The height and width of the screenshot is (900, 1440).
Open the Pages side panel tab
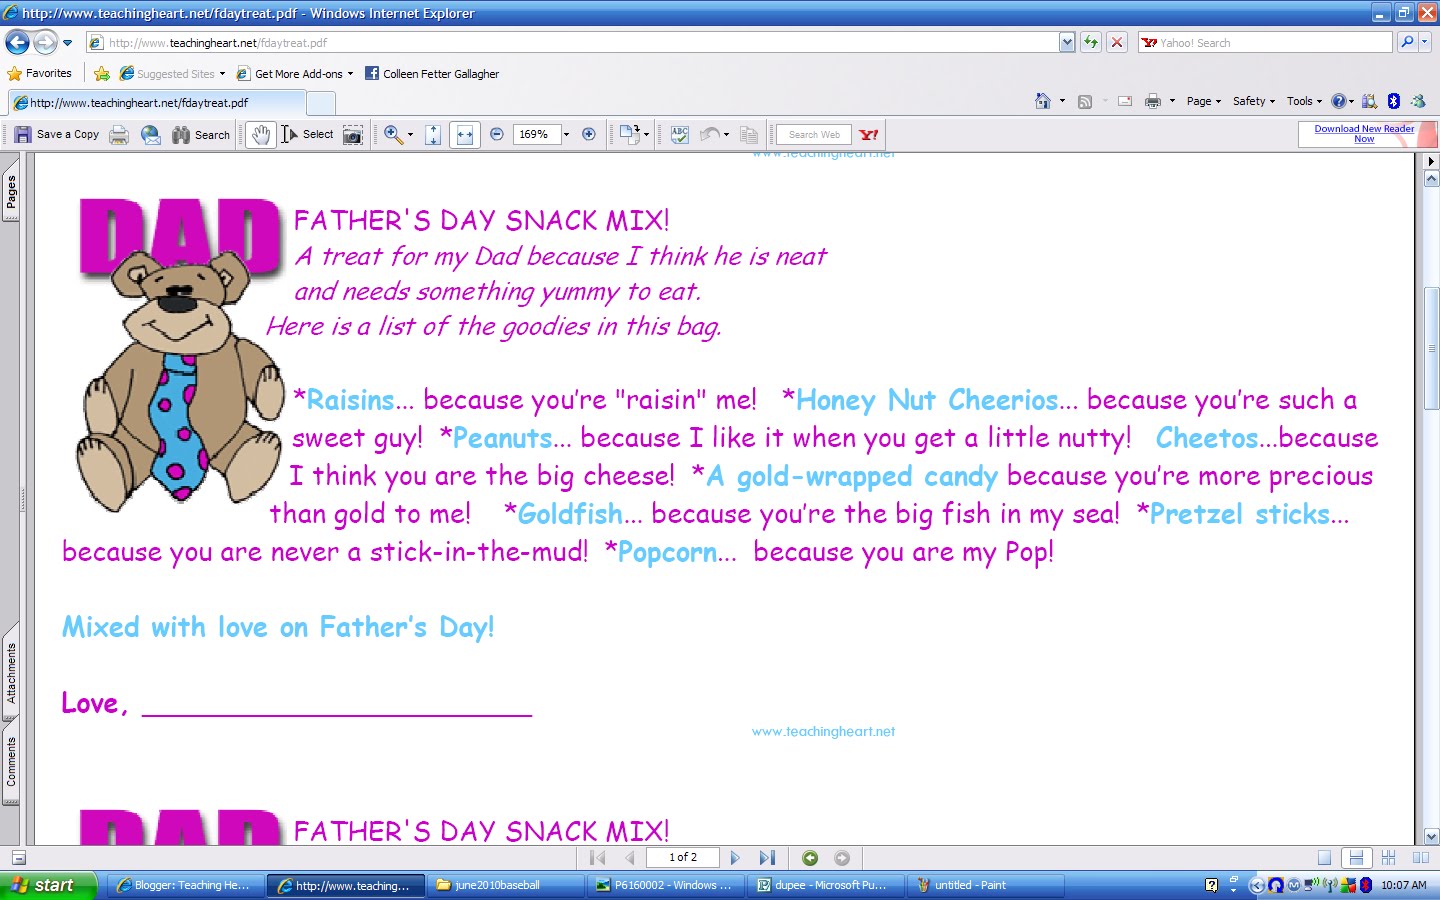point(11,190)
